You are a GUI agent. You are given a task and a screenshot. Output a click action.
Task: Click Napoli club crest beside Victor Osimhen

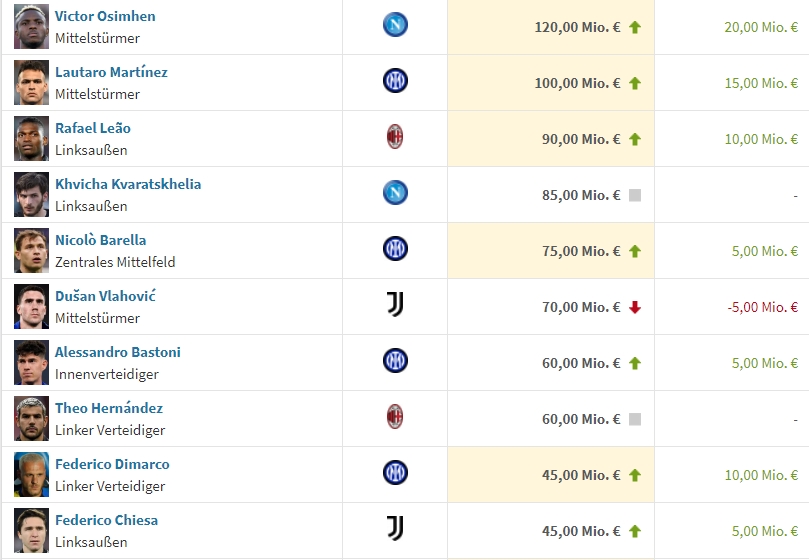(395, 25)
